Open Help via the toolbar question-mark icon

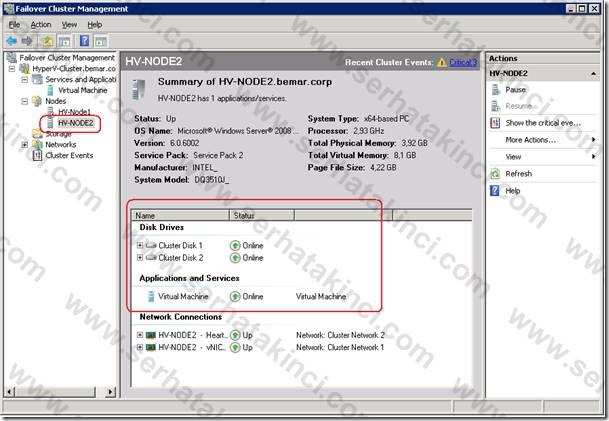coord(84,41)
